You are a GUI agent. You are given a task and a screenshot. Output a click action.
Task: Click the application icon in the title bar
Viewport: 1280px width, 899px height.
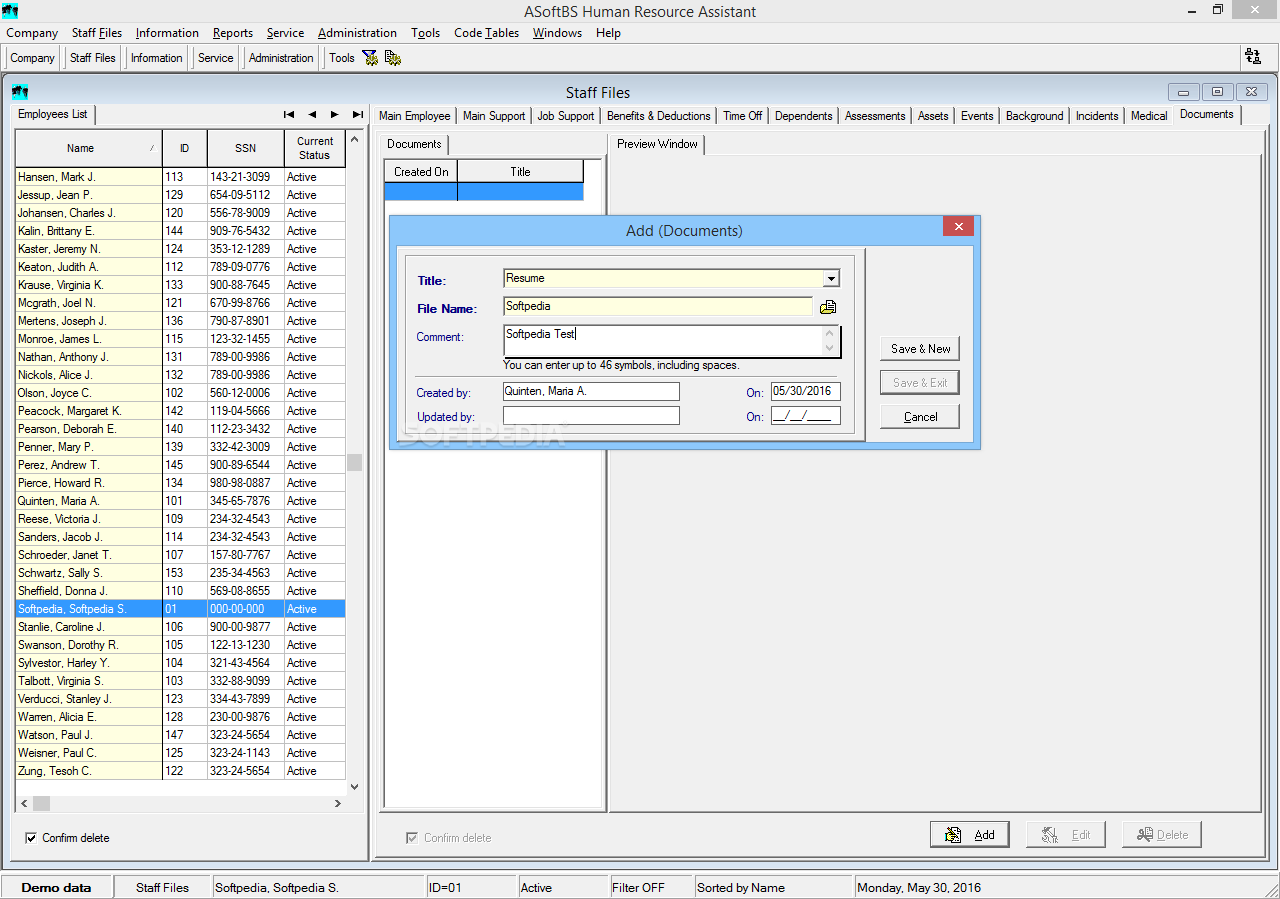tap(10, 11)
